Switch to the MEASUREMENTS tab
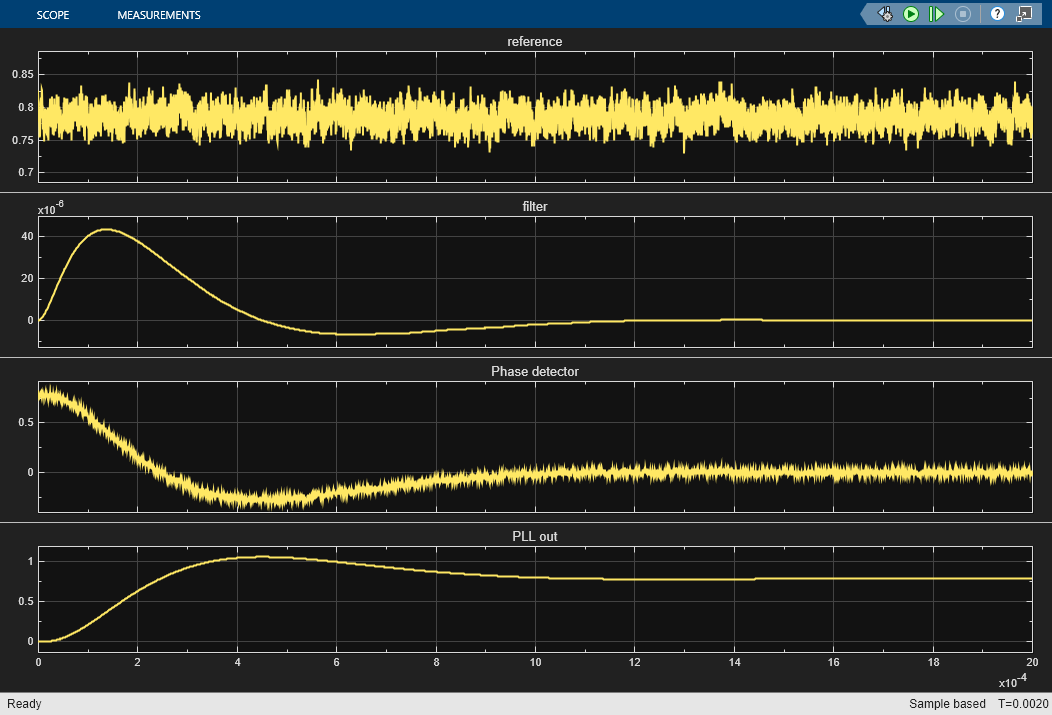This screenshot has height=715, width=1052. [161, 14]
